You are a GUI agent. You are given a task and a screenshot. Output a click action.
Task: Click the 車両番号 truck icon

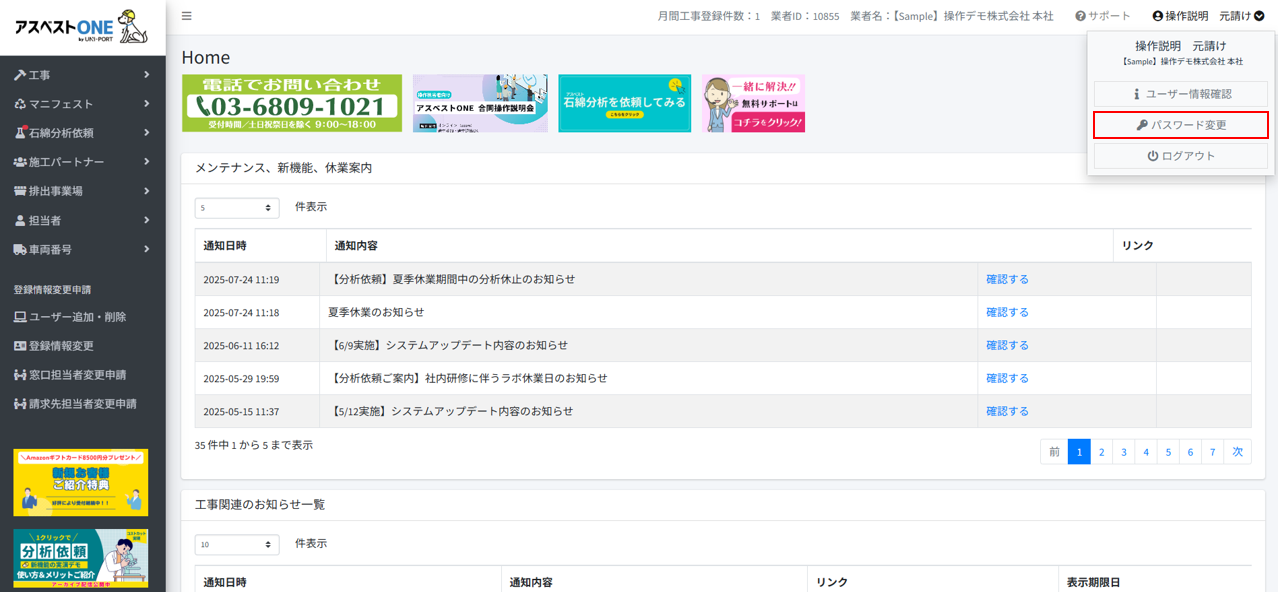pos(20,249)
